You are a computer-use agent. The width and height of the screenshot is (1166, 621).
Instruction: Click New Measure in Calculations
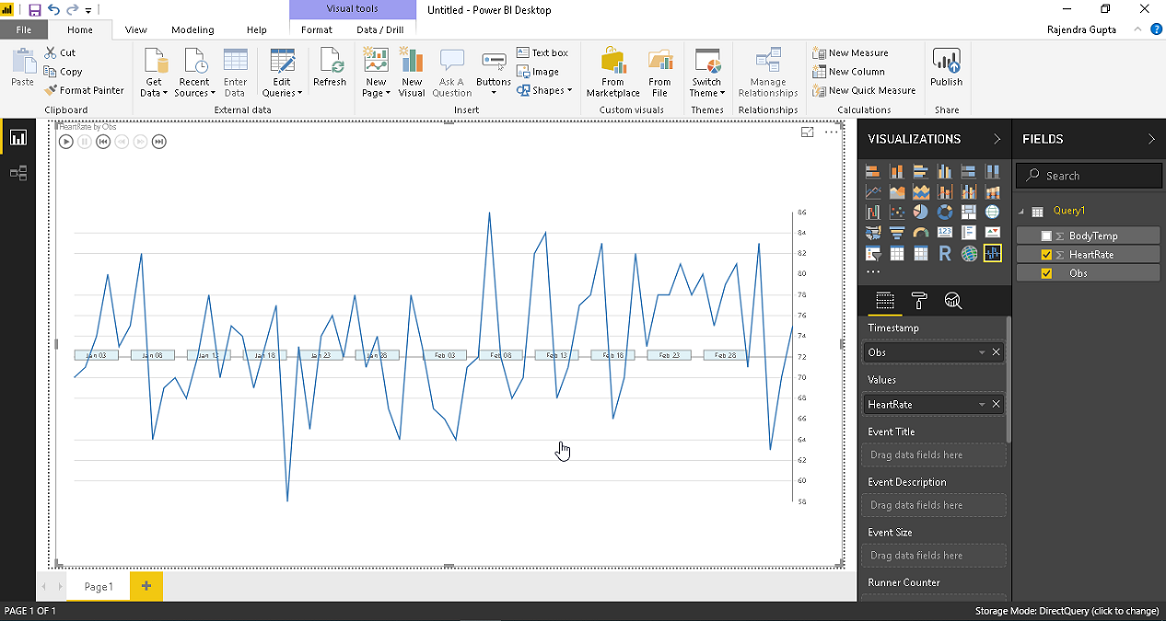tap(850, 53)
